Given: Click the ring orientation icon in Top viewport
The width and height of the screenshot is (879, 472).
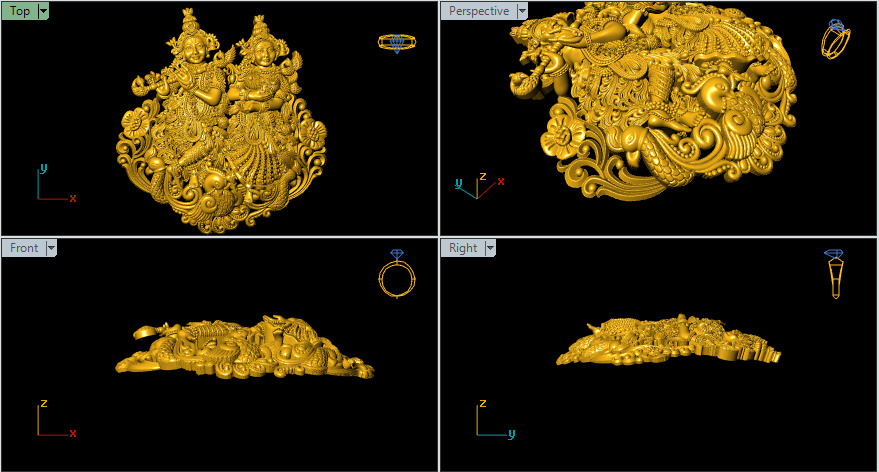Looking at the screenshot, I should click(397, 43).
